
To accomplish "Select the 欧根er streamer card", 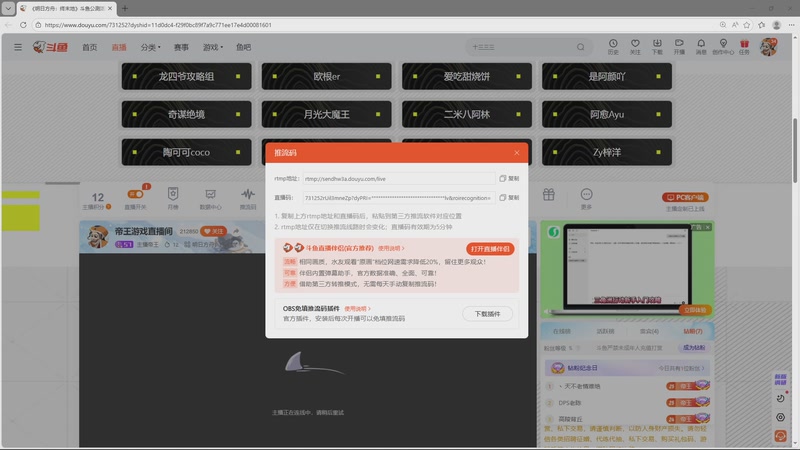I will click(327, 77).
